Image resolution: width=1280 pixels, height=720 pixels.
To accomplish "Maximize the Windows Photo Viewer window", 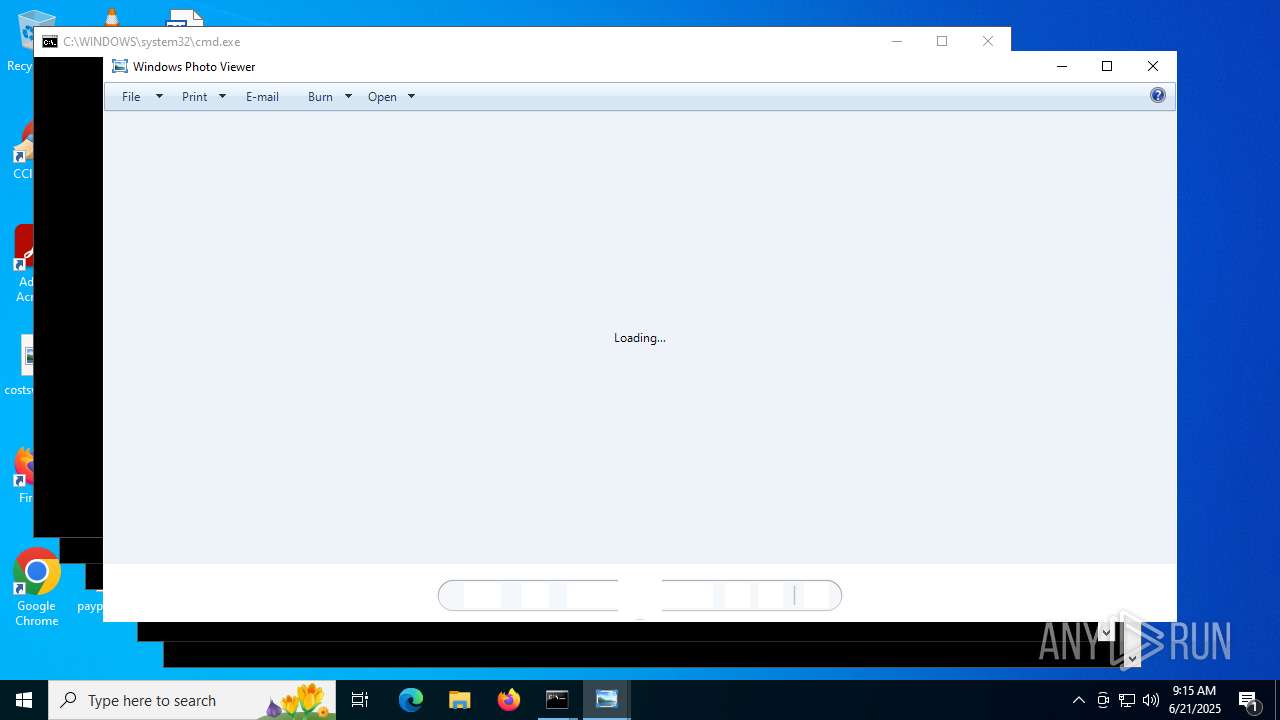I will coord(1107,67).
